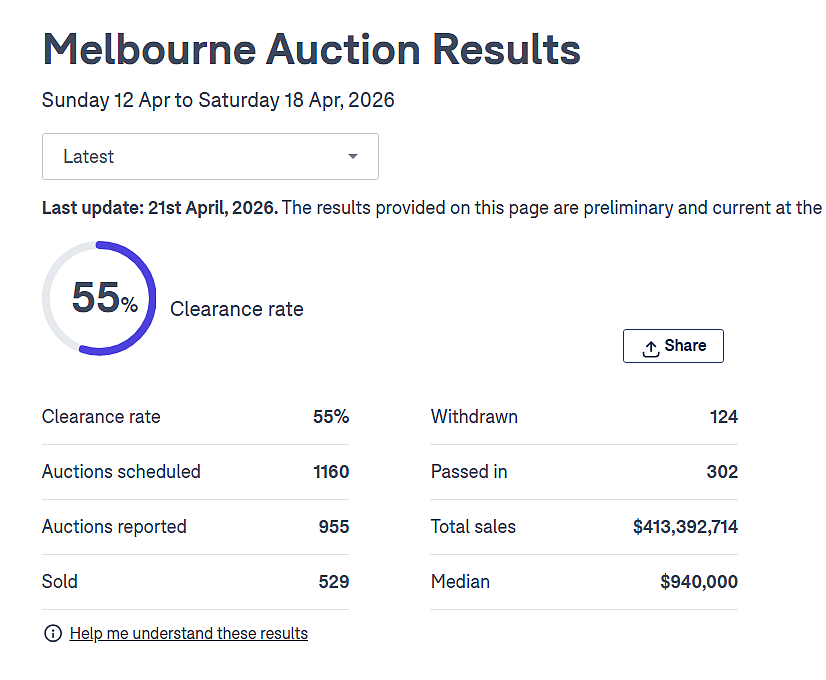Open the Latest period dropdown
This screenshot has width=826, height=680.
[x=210, y=156]
